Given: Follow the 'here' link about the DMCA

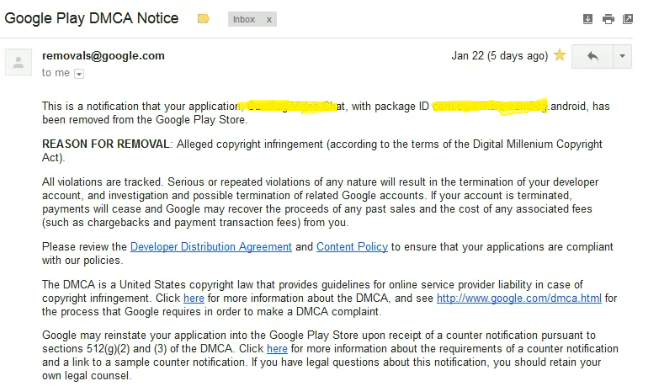Looking at the screenshot, I should coord(194,298).
